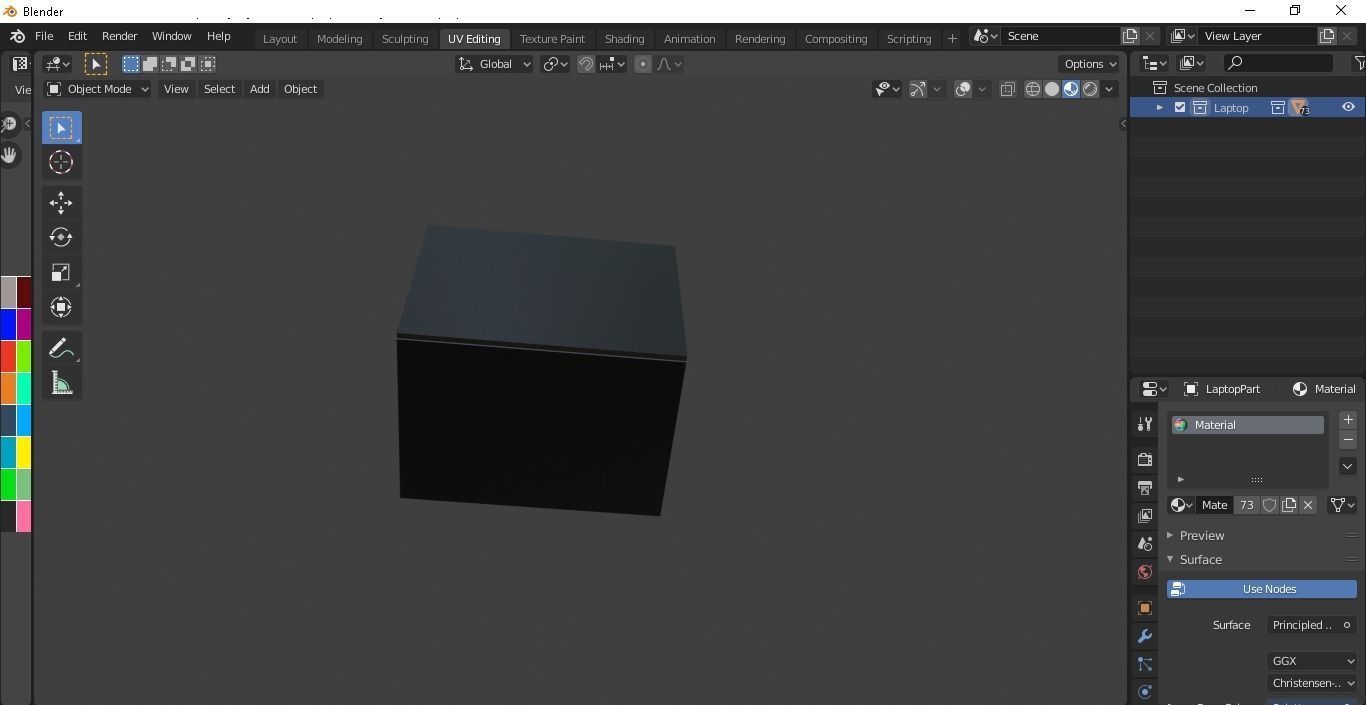
Task: Hide the Laptop collection in viewport
Action: pyautogui.click(x=1348, y=107)
